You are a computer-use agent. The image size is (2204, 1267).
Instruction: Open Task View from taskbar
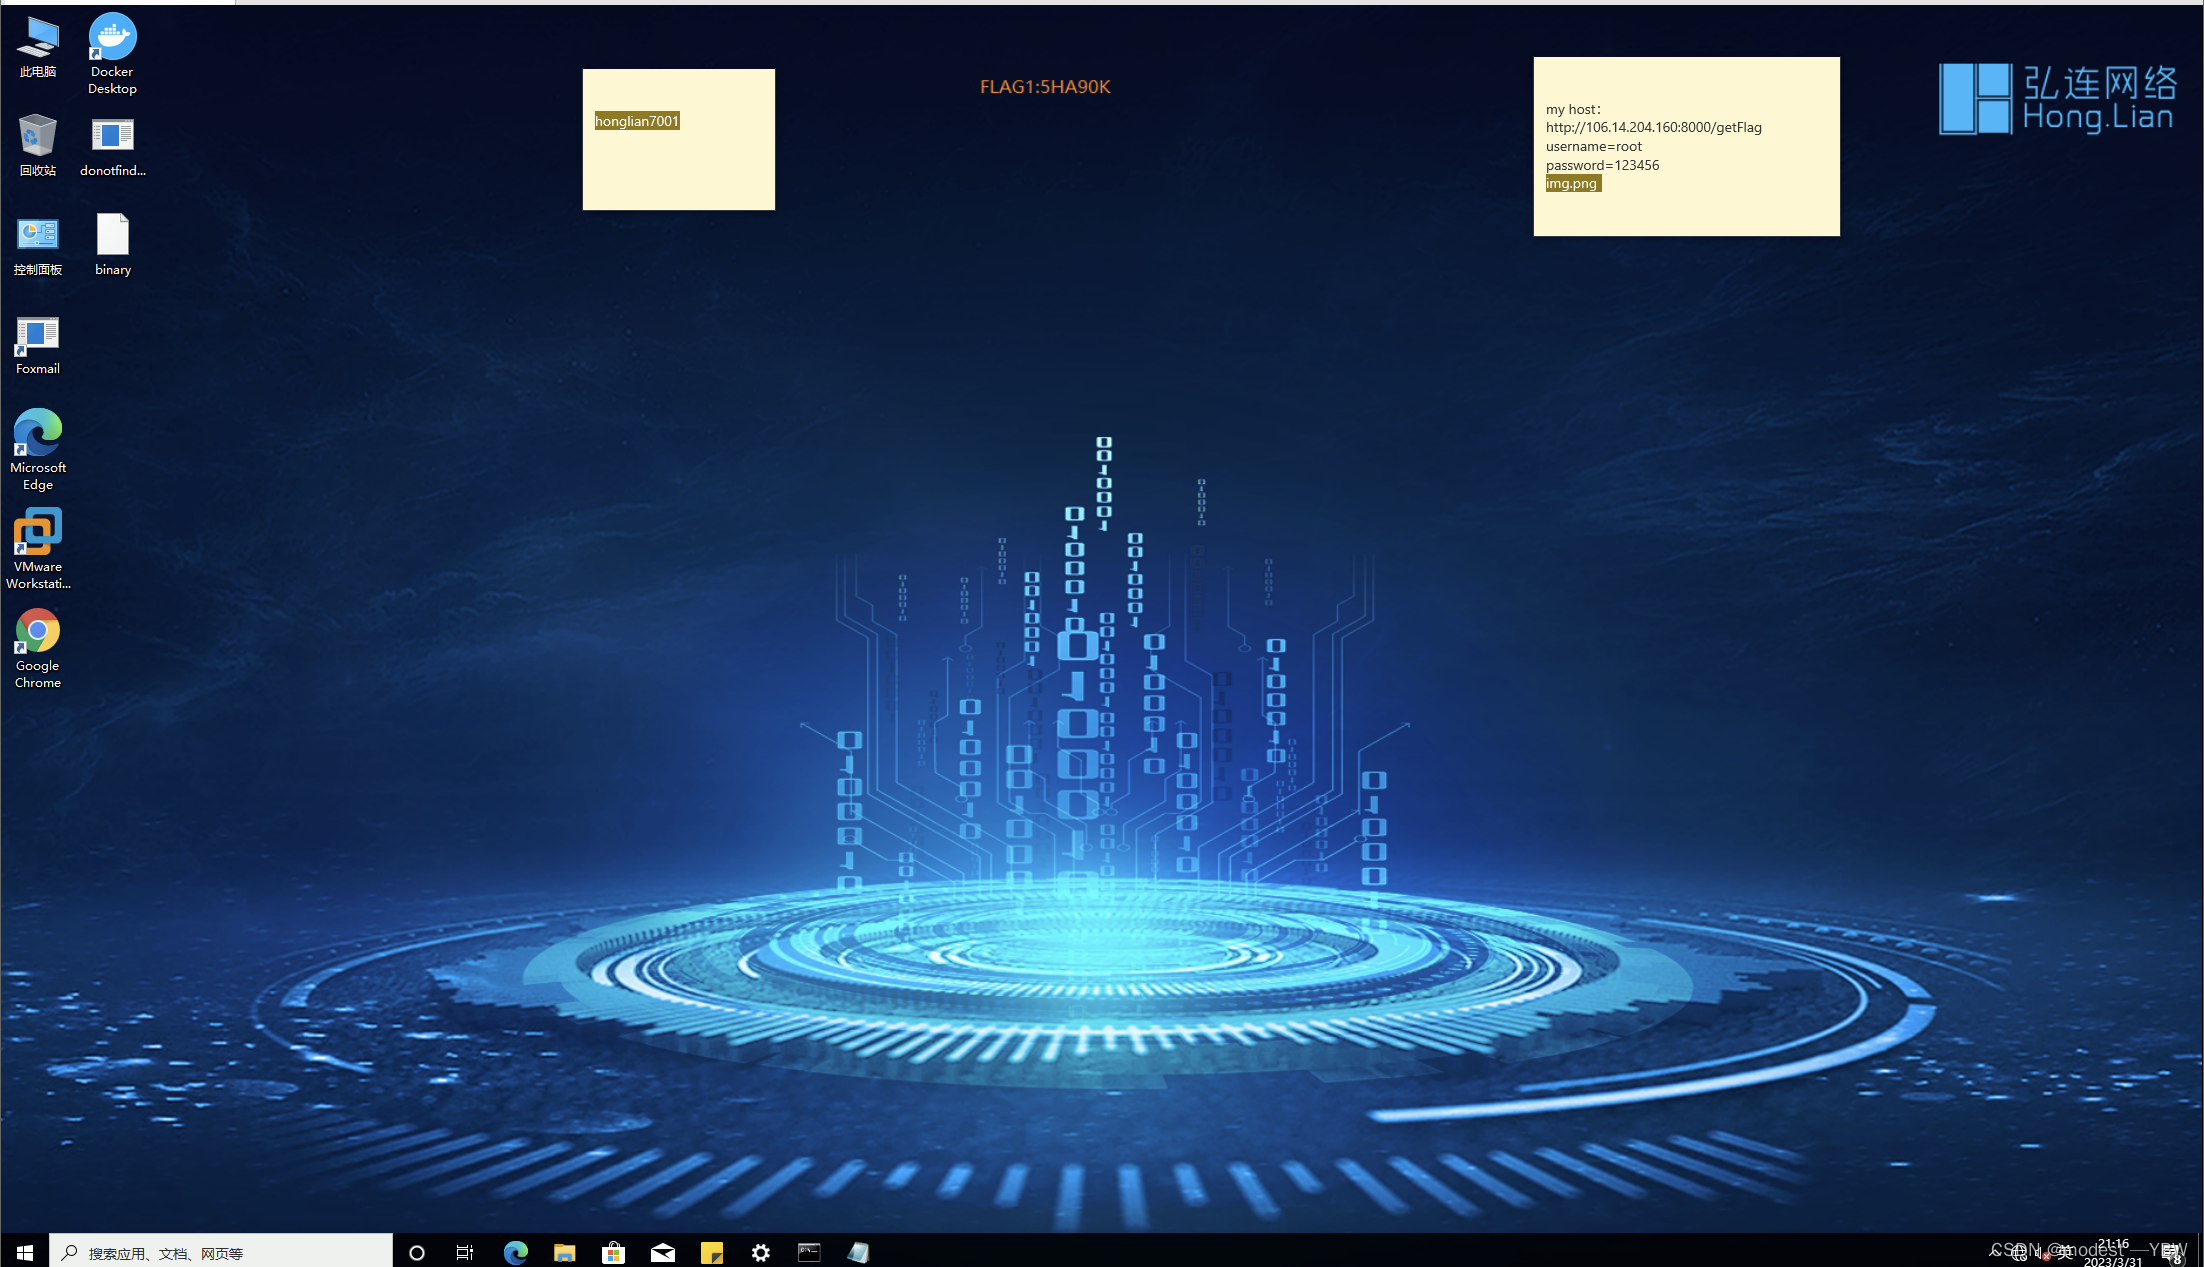(465, 1252)
